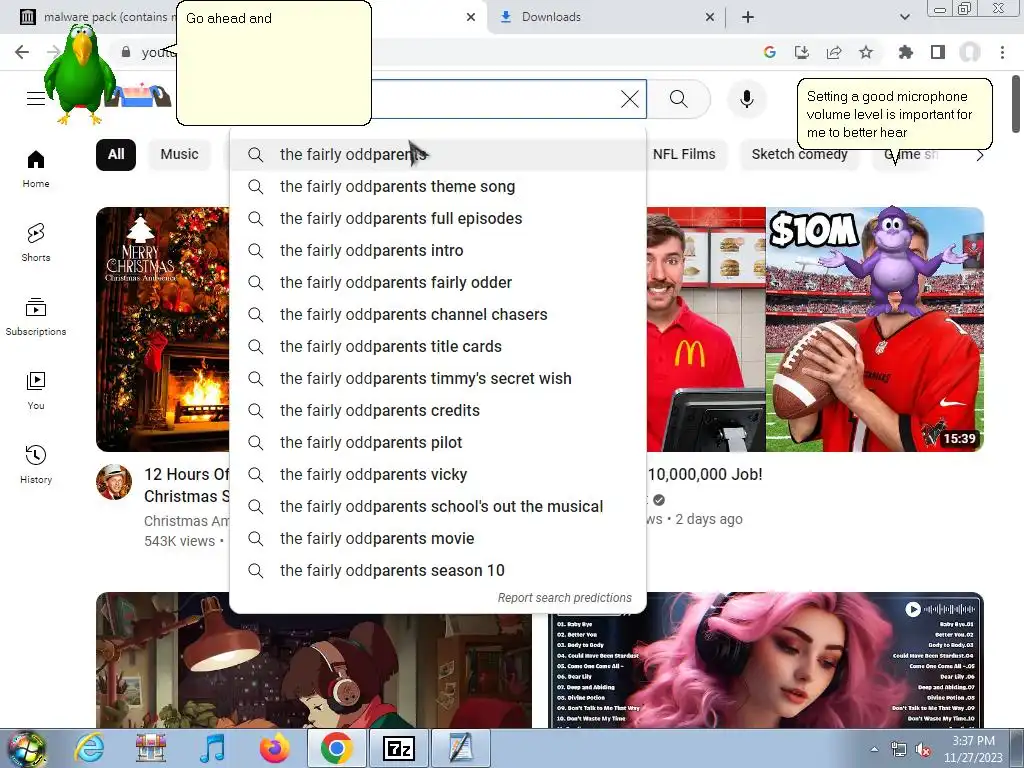Launch Firefox from taskbar
The height and width of the screenshot is (768, 1024).
point(274,748)
